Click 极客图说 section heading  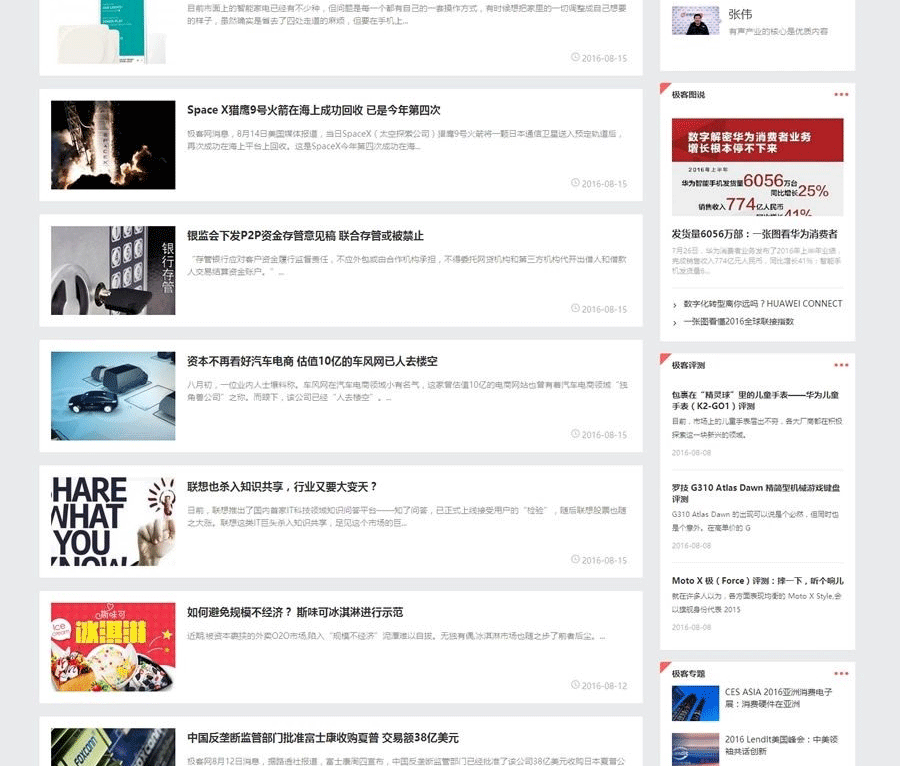click(688, 95)
